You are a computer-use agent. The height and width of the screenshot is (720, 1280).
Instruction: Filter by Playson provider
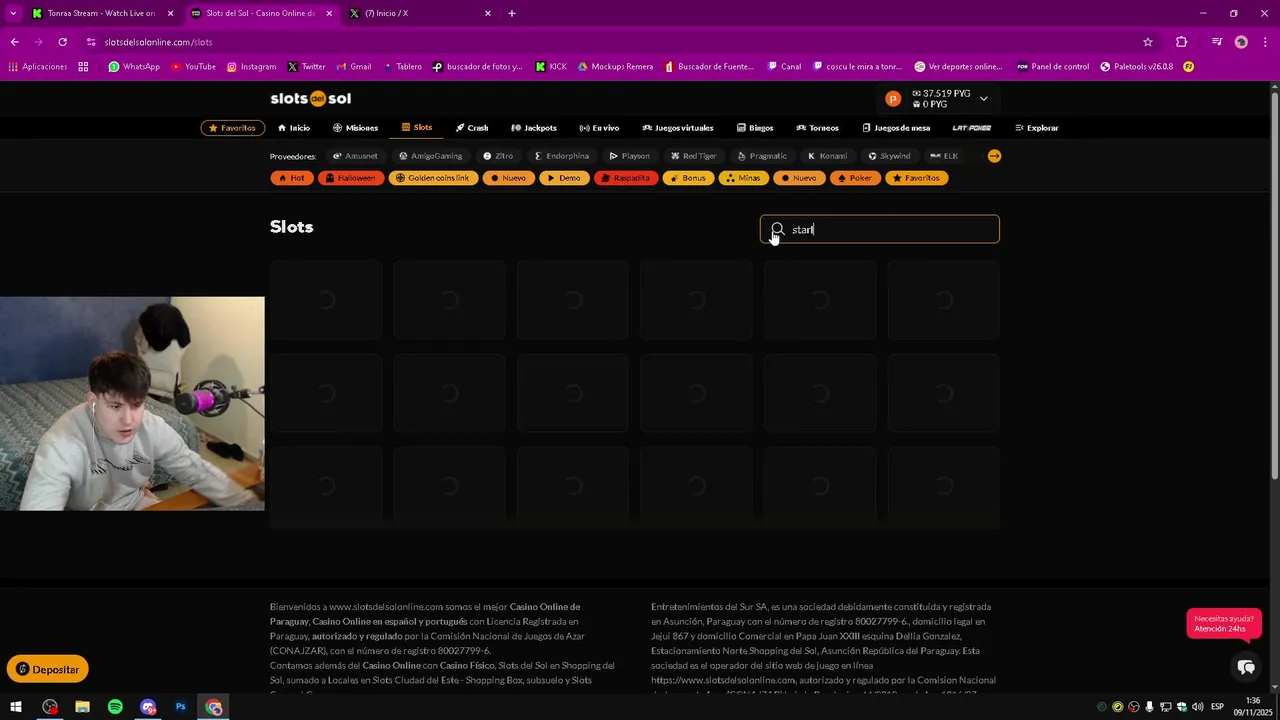pos(629,156)
